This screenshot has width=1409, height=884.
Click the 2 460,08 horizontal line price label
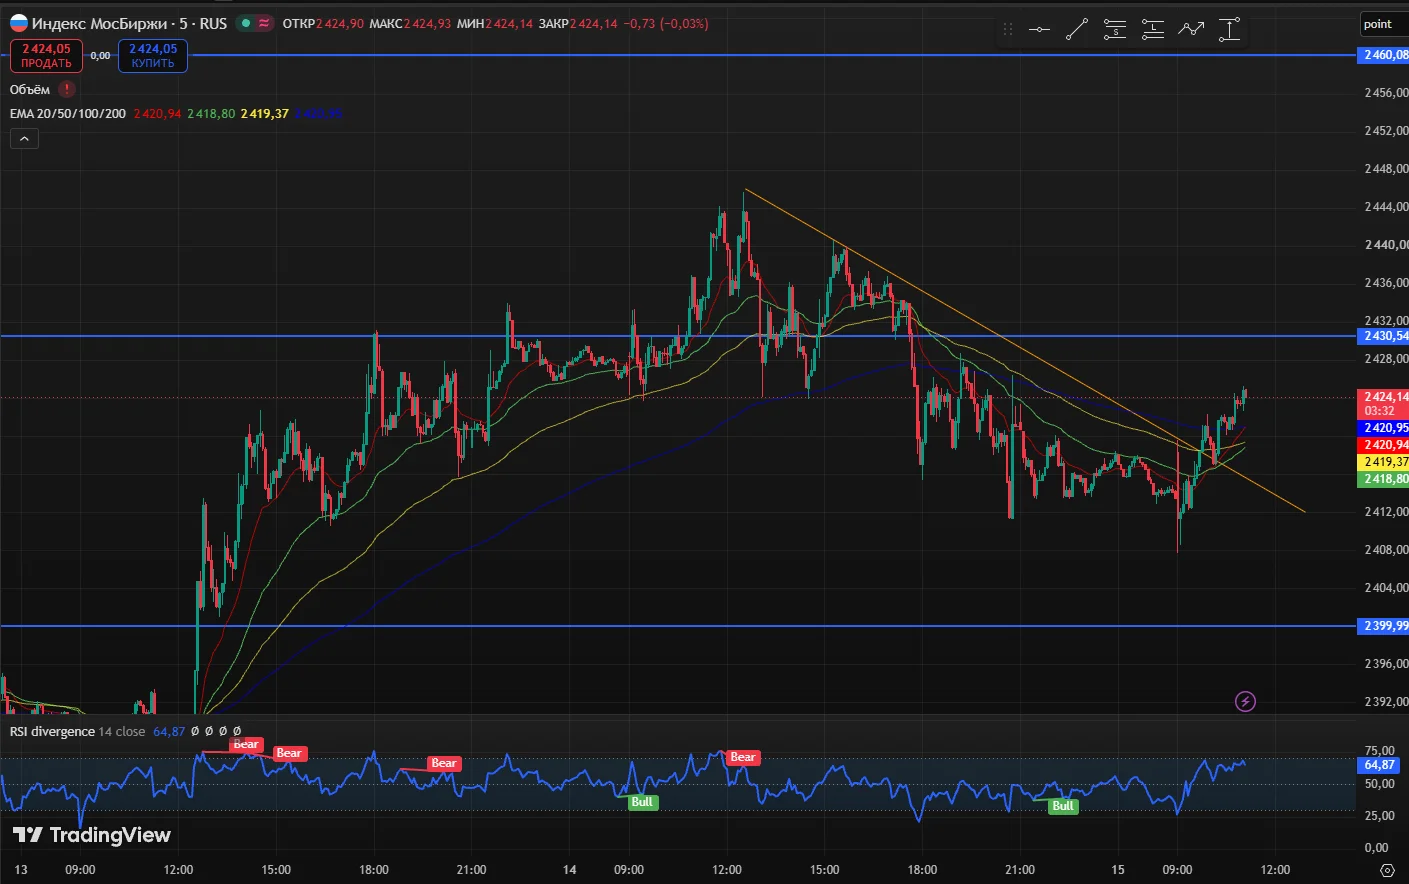click(1384, 55)
